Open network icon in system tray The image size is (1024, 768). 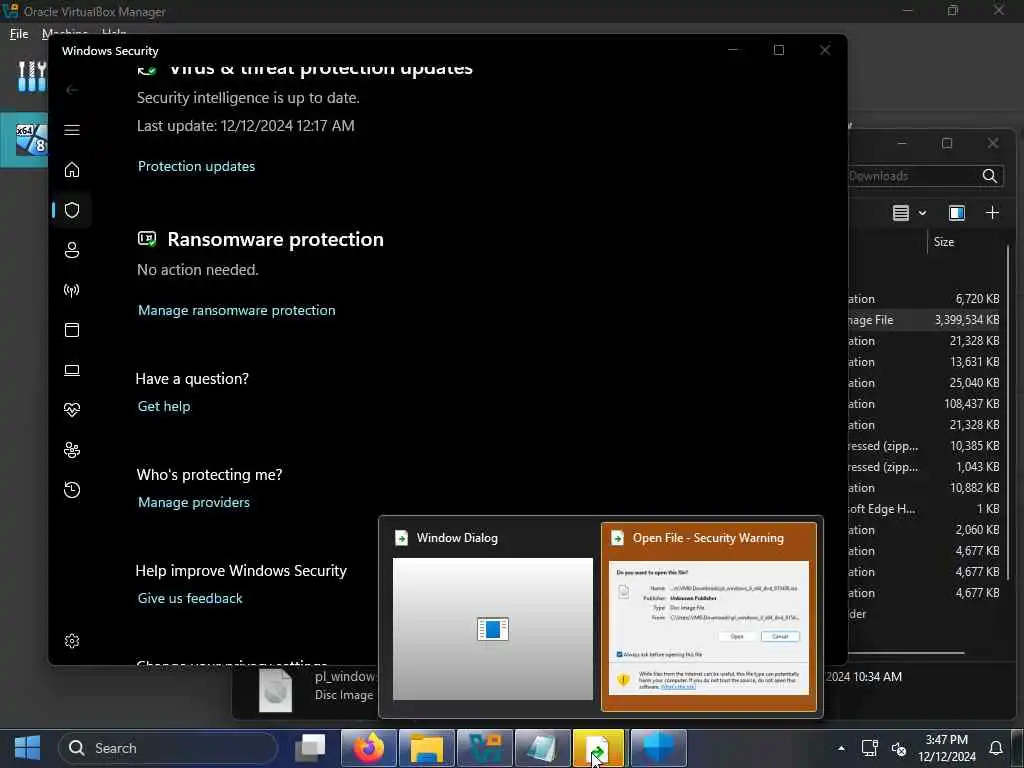pos(869,748)
